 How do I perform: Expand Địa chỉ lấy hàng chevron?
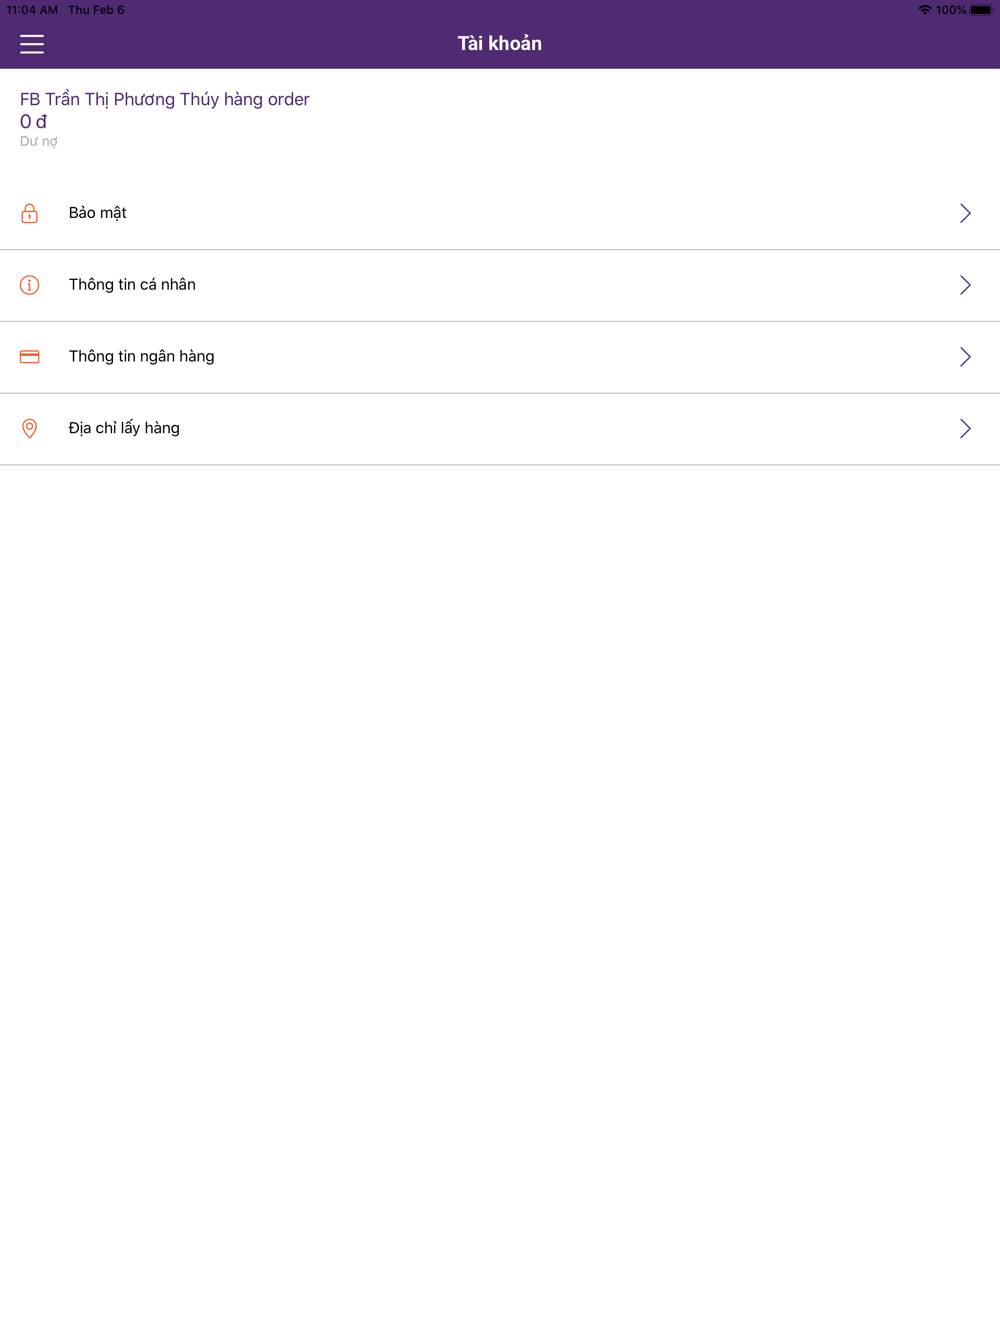965,429
